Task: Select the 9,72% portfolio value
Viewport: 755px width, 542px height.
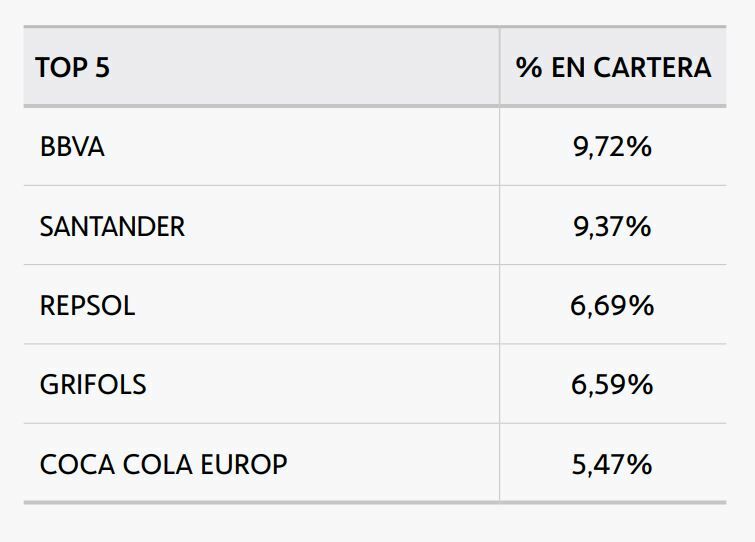Action: tap(612, 147)
